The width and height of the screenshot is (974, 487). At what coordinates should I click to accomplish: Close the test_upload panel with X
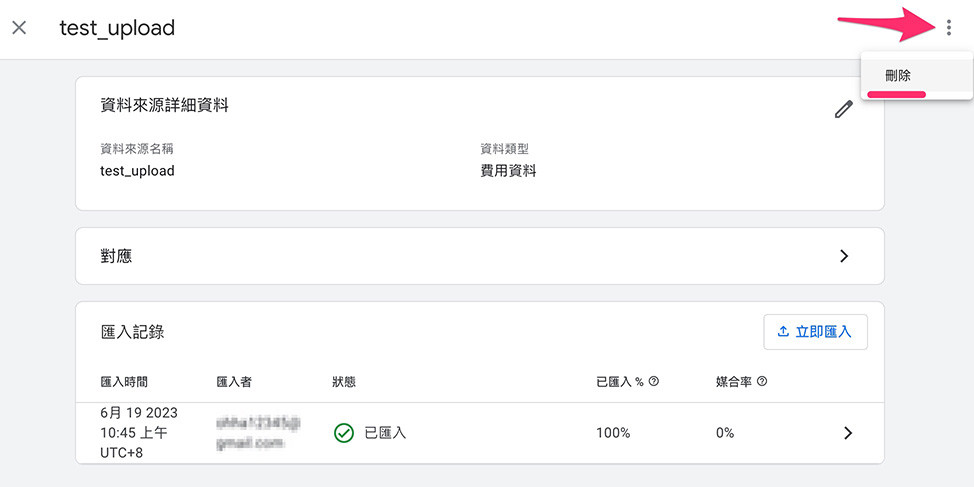pyautogui.click(x=19, y=28)
